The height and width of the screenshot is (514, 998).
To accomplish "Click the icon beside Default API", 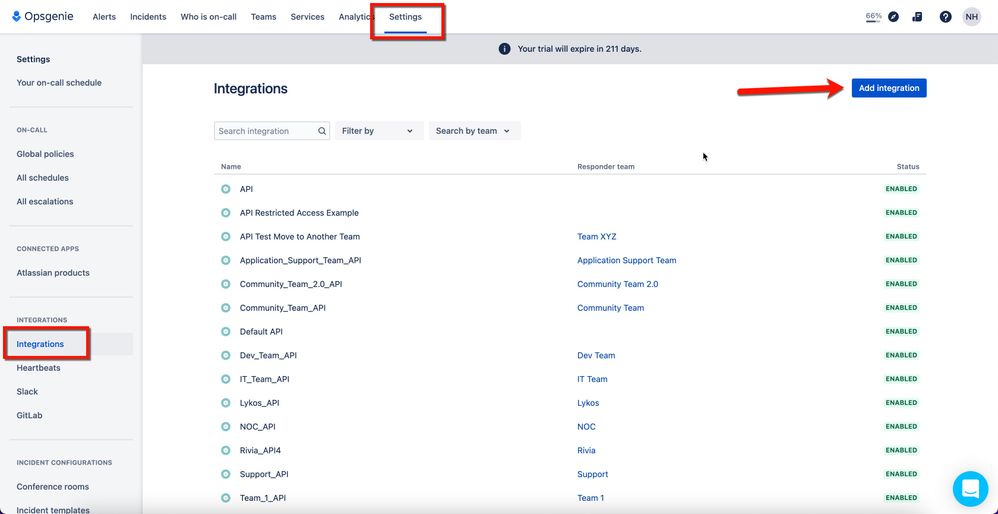I will 225,331.
